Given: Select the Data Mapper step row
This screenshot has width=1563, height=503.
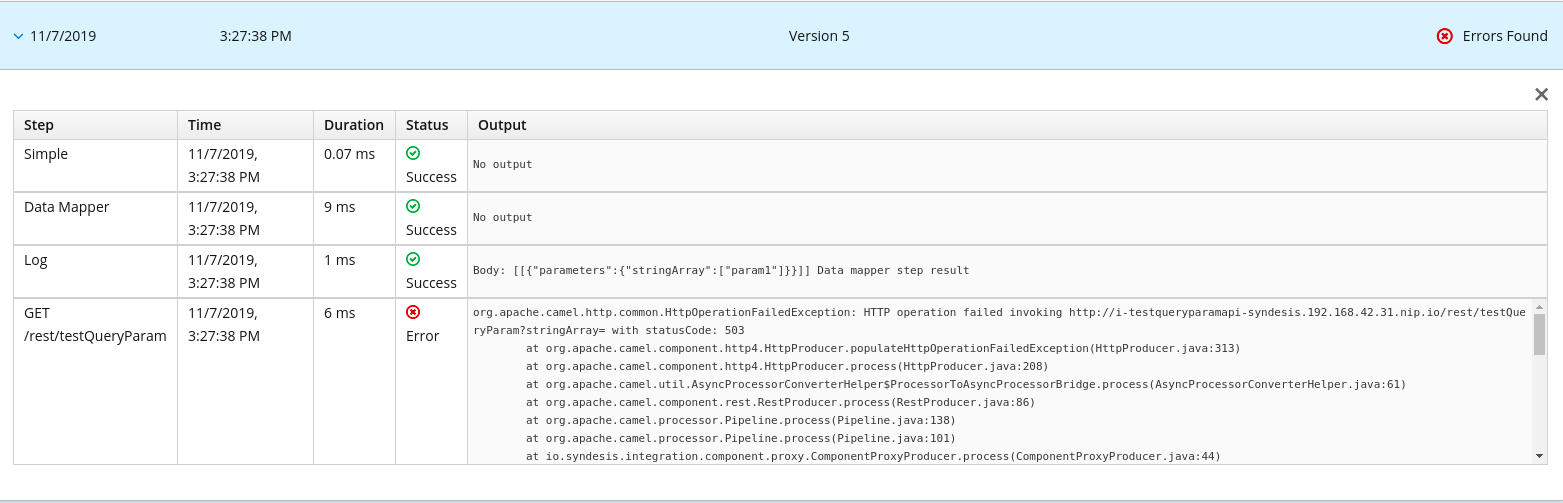Looking at the screenshot, I should coord(67,207).
